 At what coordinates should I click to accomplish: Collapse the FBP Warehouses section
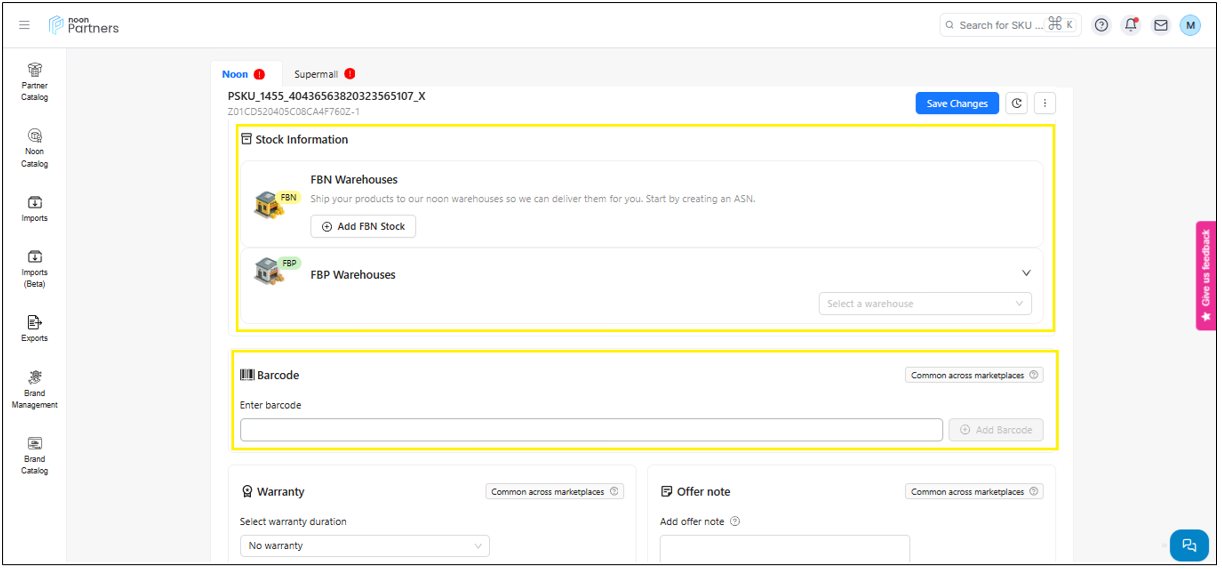point(1026,273)
